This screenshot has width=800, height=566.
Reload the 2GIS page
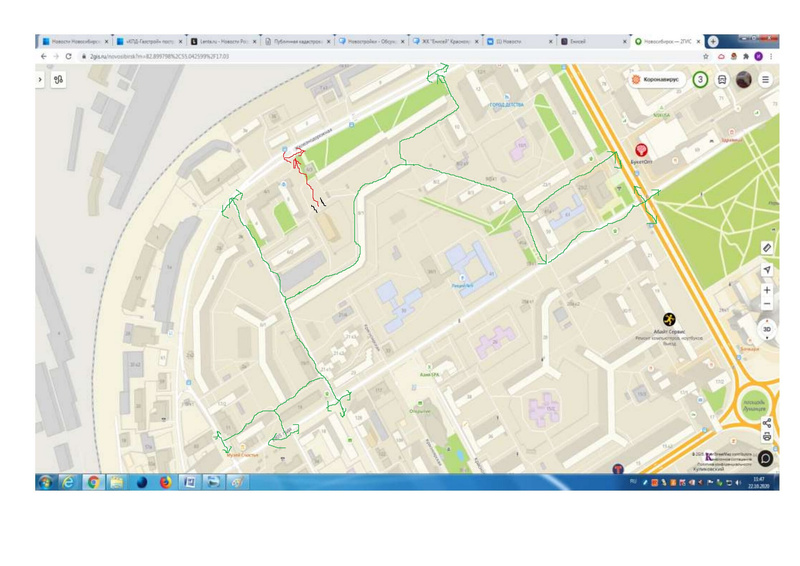(x=68, y=56)
